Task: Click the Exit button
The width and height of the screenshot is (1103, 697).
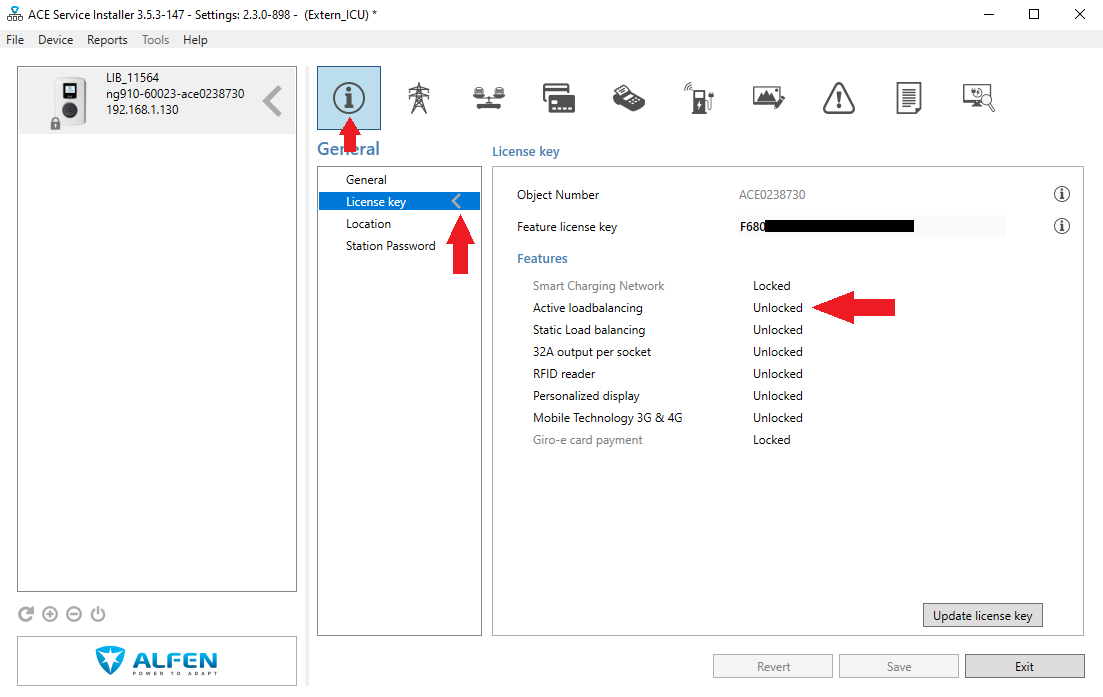Action: (x=1024, y=666)
